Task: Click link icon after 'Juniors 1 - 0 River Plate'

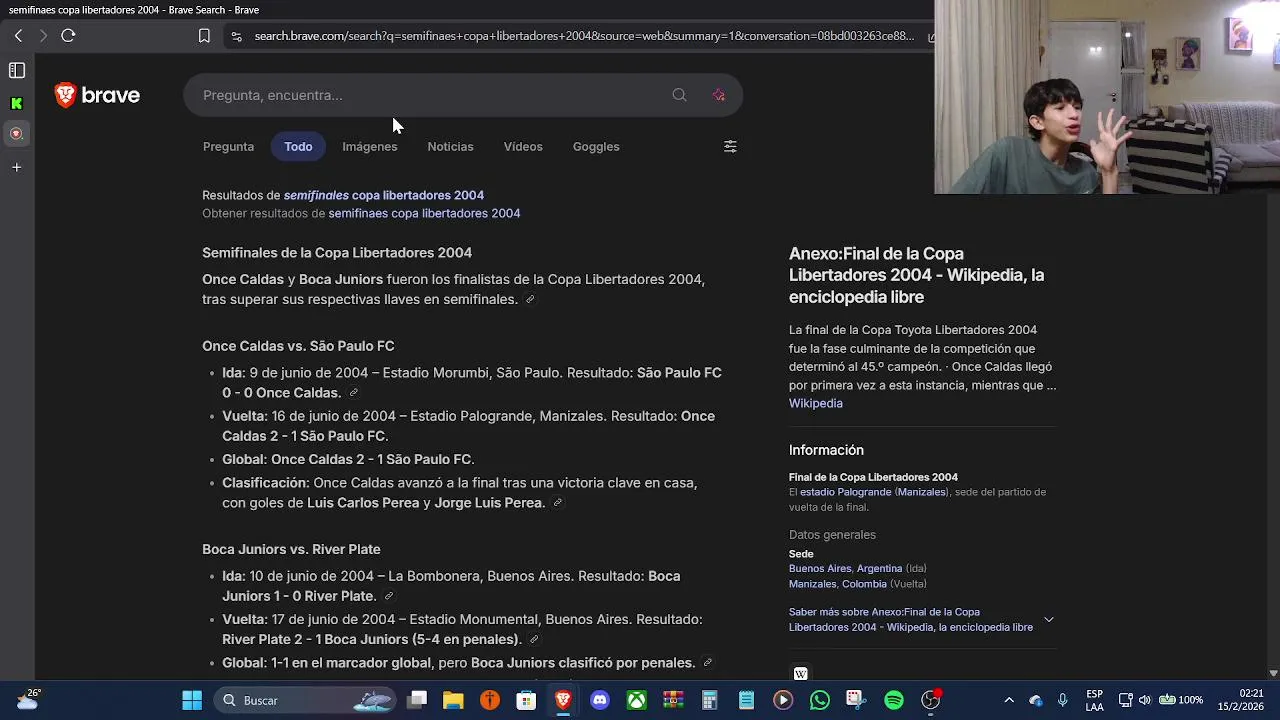Action: [x=389, y=596]
